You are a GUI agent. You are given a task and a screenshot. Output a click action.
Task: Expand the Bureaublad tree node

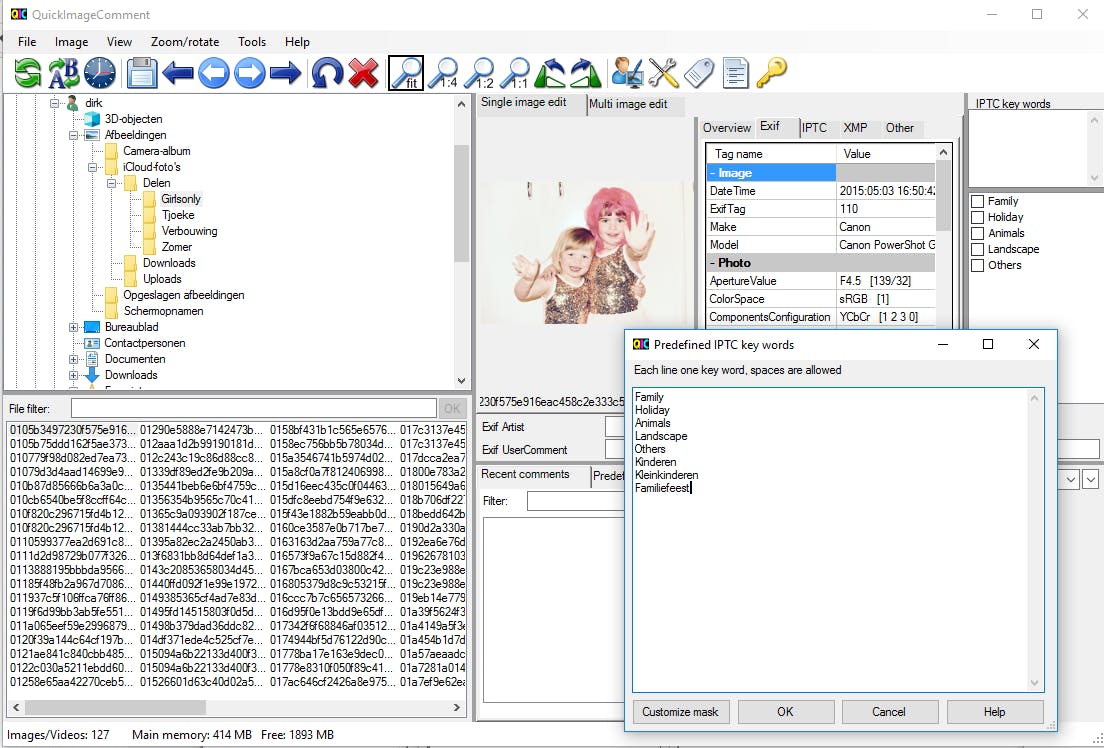73,328
